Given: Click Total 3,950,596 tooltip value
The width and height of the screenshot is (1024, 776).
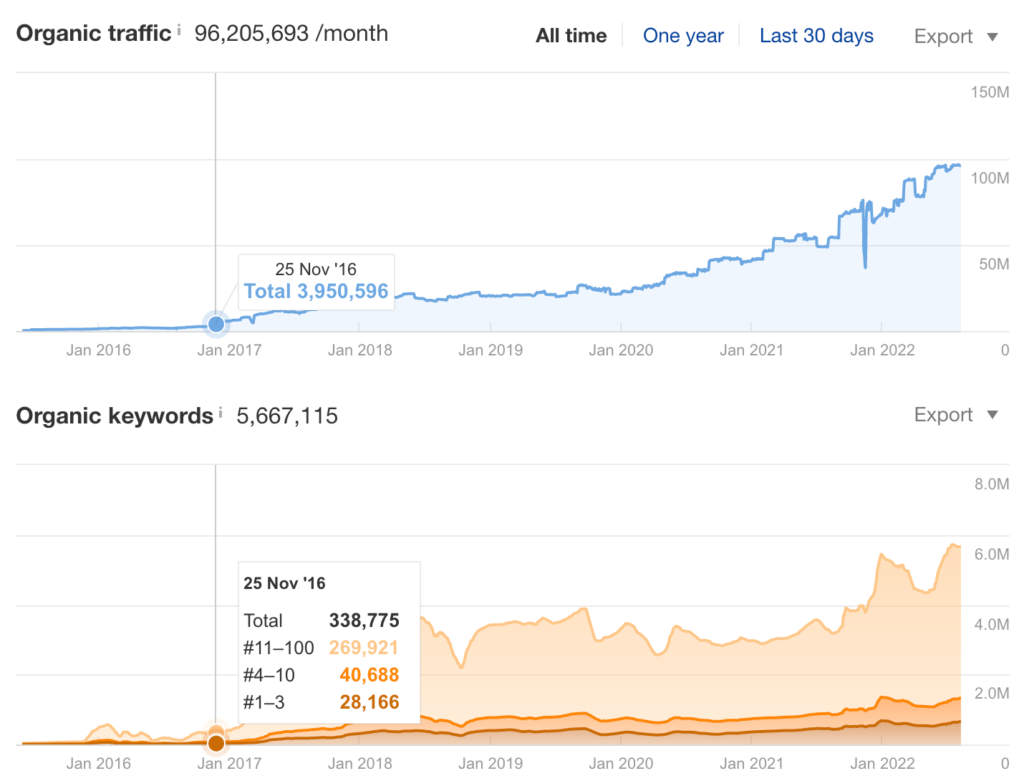Looking at the screenshot, I should coord(316,291).
